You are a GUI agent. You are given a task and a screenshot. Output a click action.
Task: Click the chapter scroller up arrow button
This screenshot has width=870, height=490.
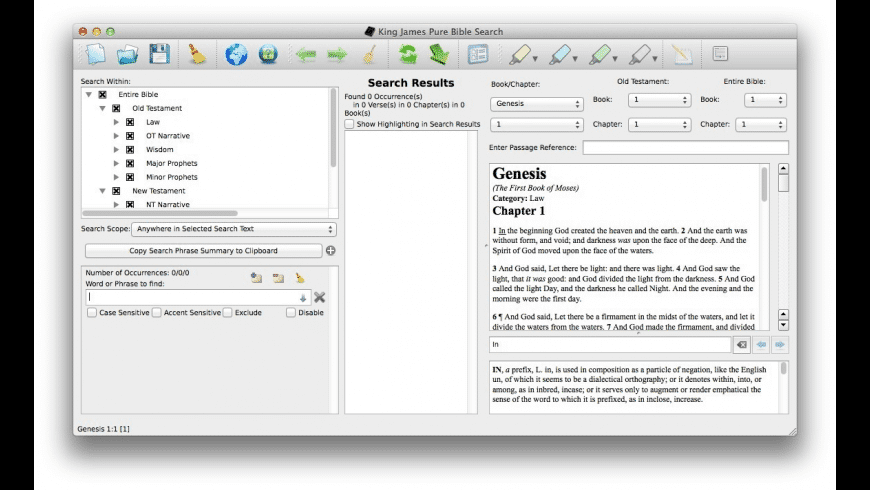click(x=783, y=169)
